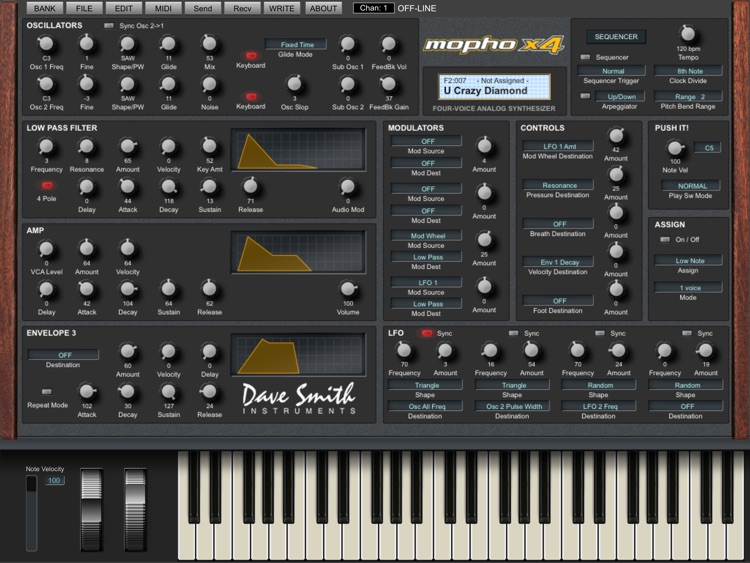The height and width of the screenshot is (563, 750).
Task: Open the Pressure Destination Resonance dropdown
Action: [558, 185]
